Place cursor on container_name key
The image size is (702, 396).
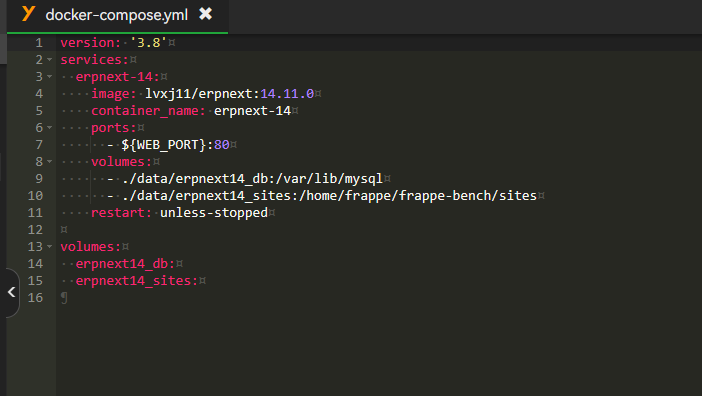point(148,111)
